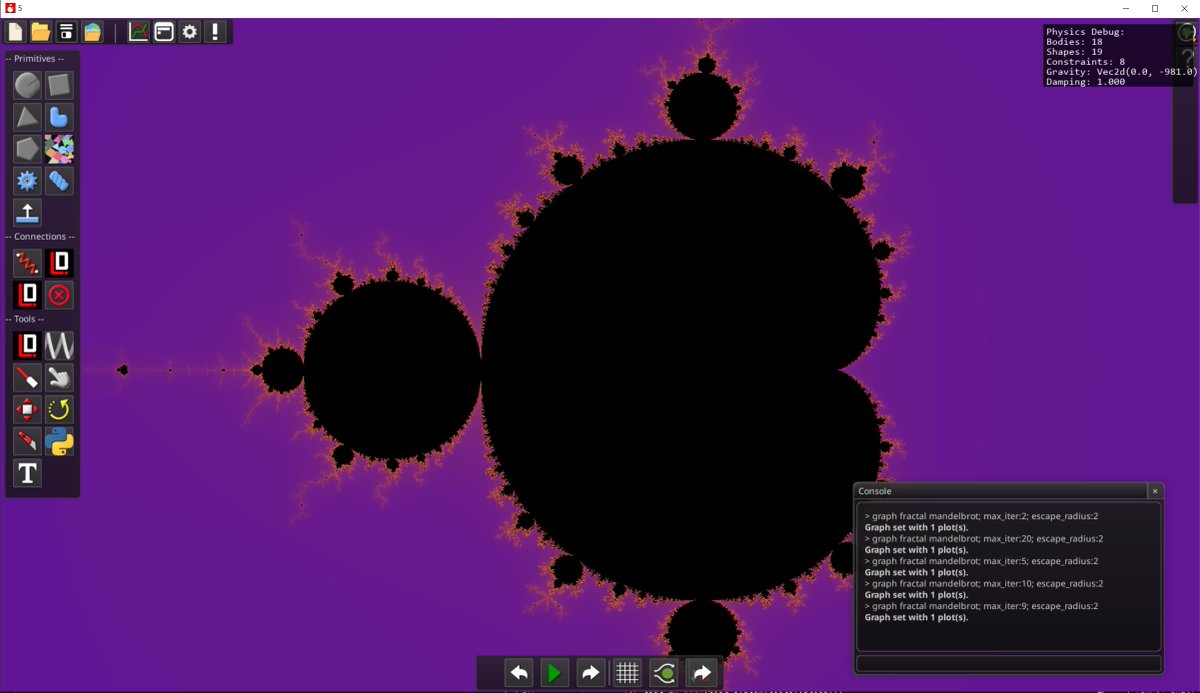Click the upload arrow primitive icon
Viewport: 1200px width, 693px height.
(x=27, y=213)
